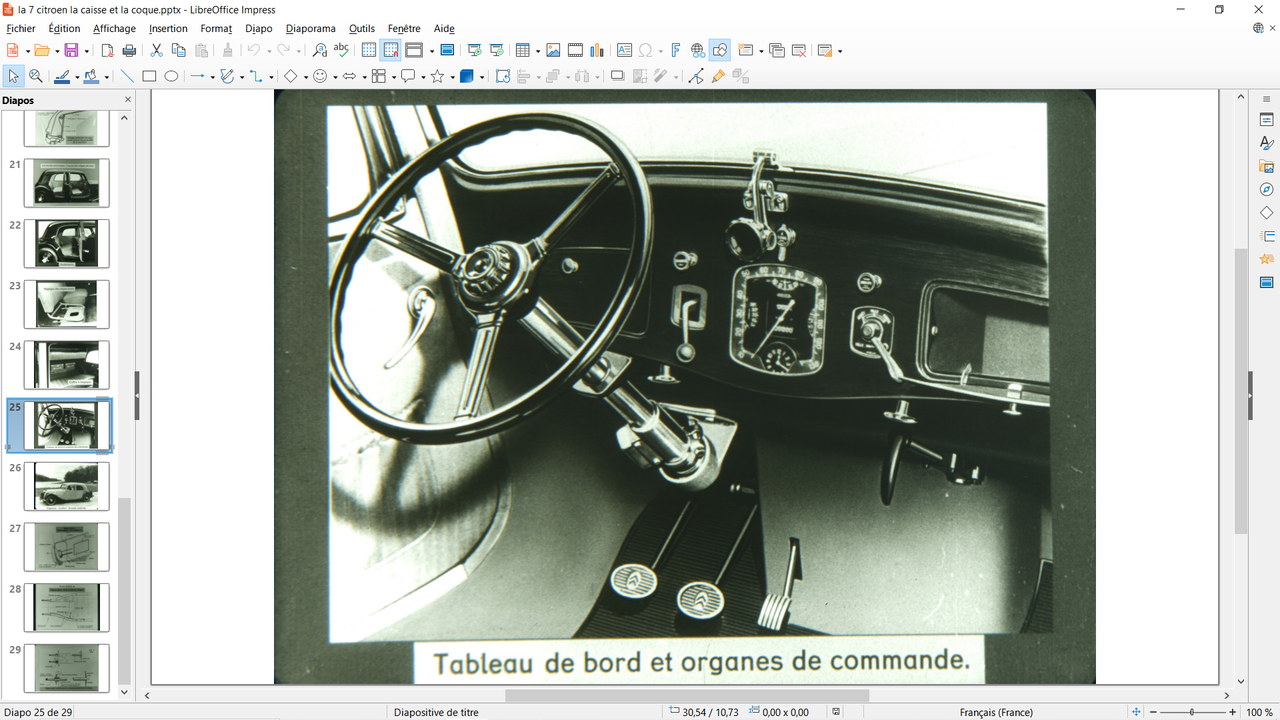Expand Table insert dropdown
Viewport: 1280px width, 720px height.
coord(537,51)
